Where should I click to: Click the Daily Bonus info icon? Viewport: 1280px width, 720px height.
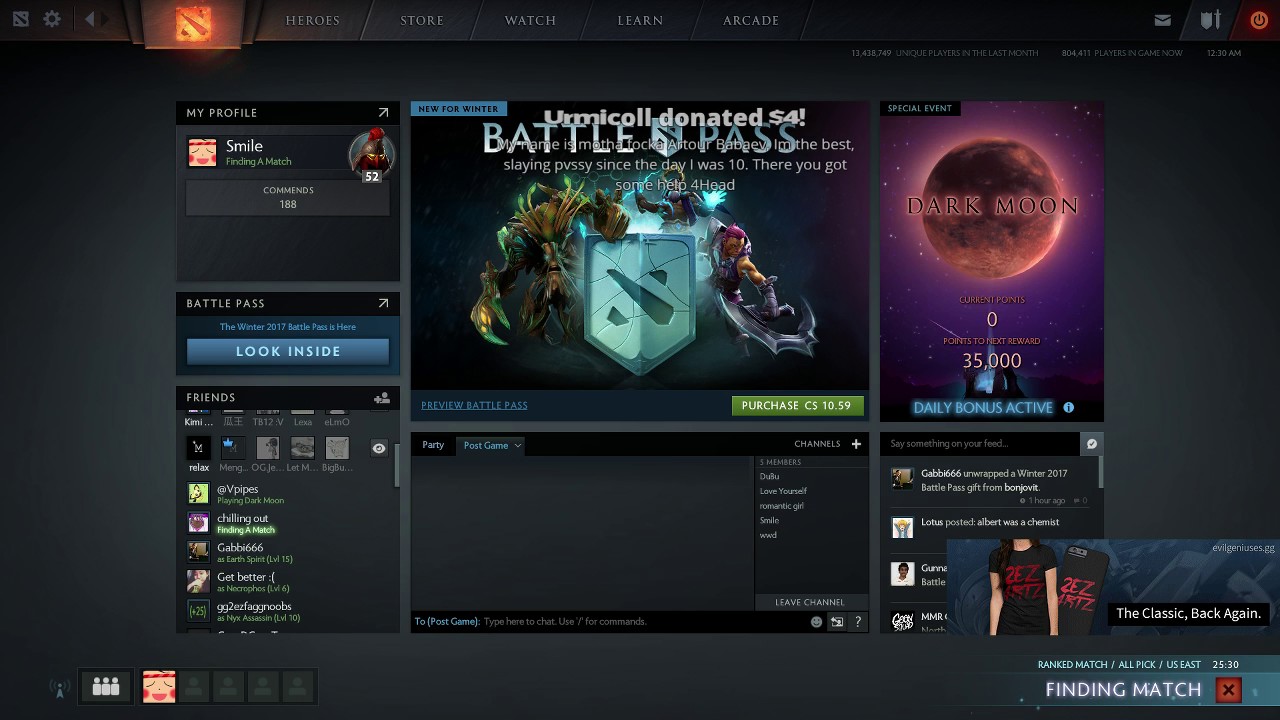click(1068, 407)
